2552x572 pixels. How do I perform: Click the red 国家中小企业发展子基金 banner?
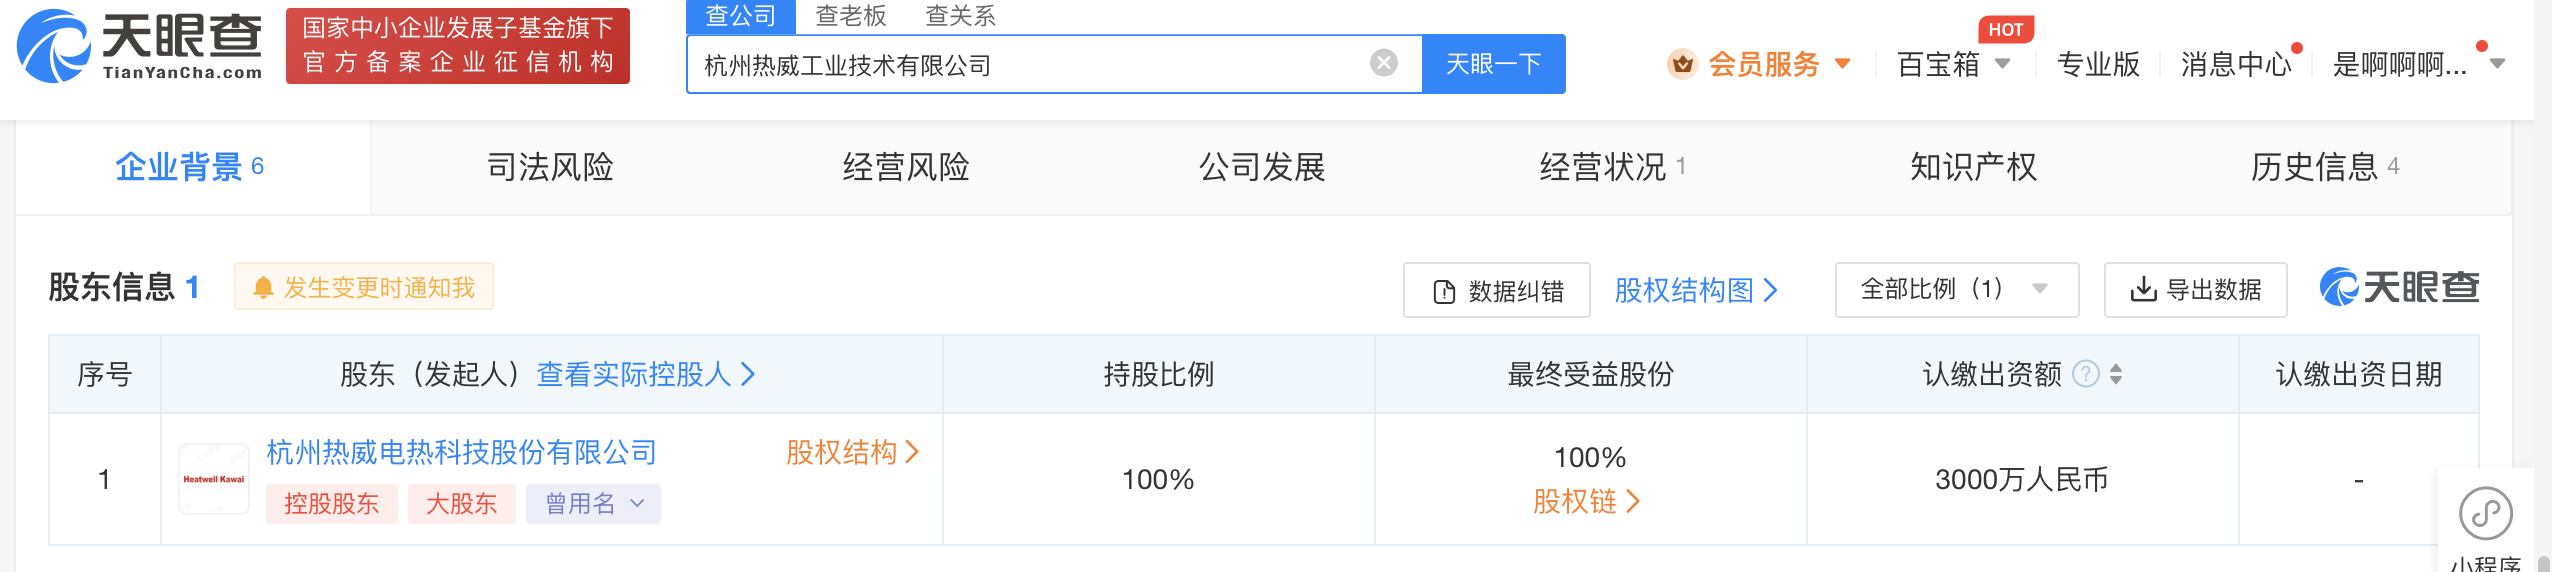click(x=458, y=46)
